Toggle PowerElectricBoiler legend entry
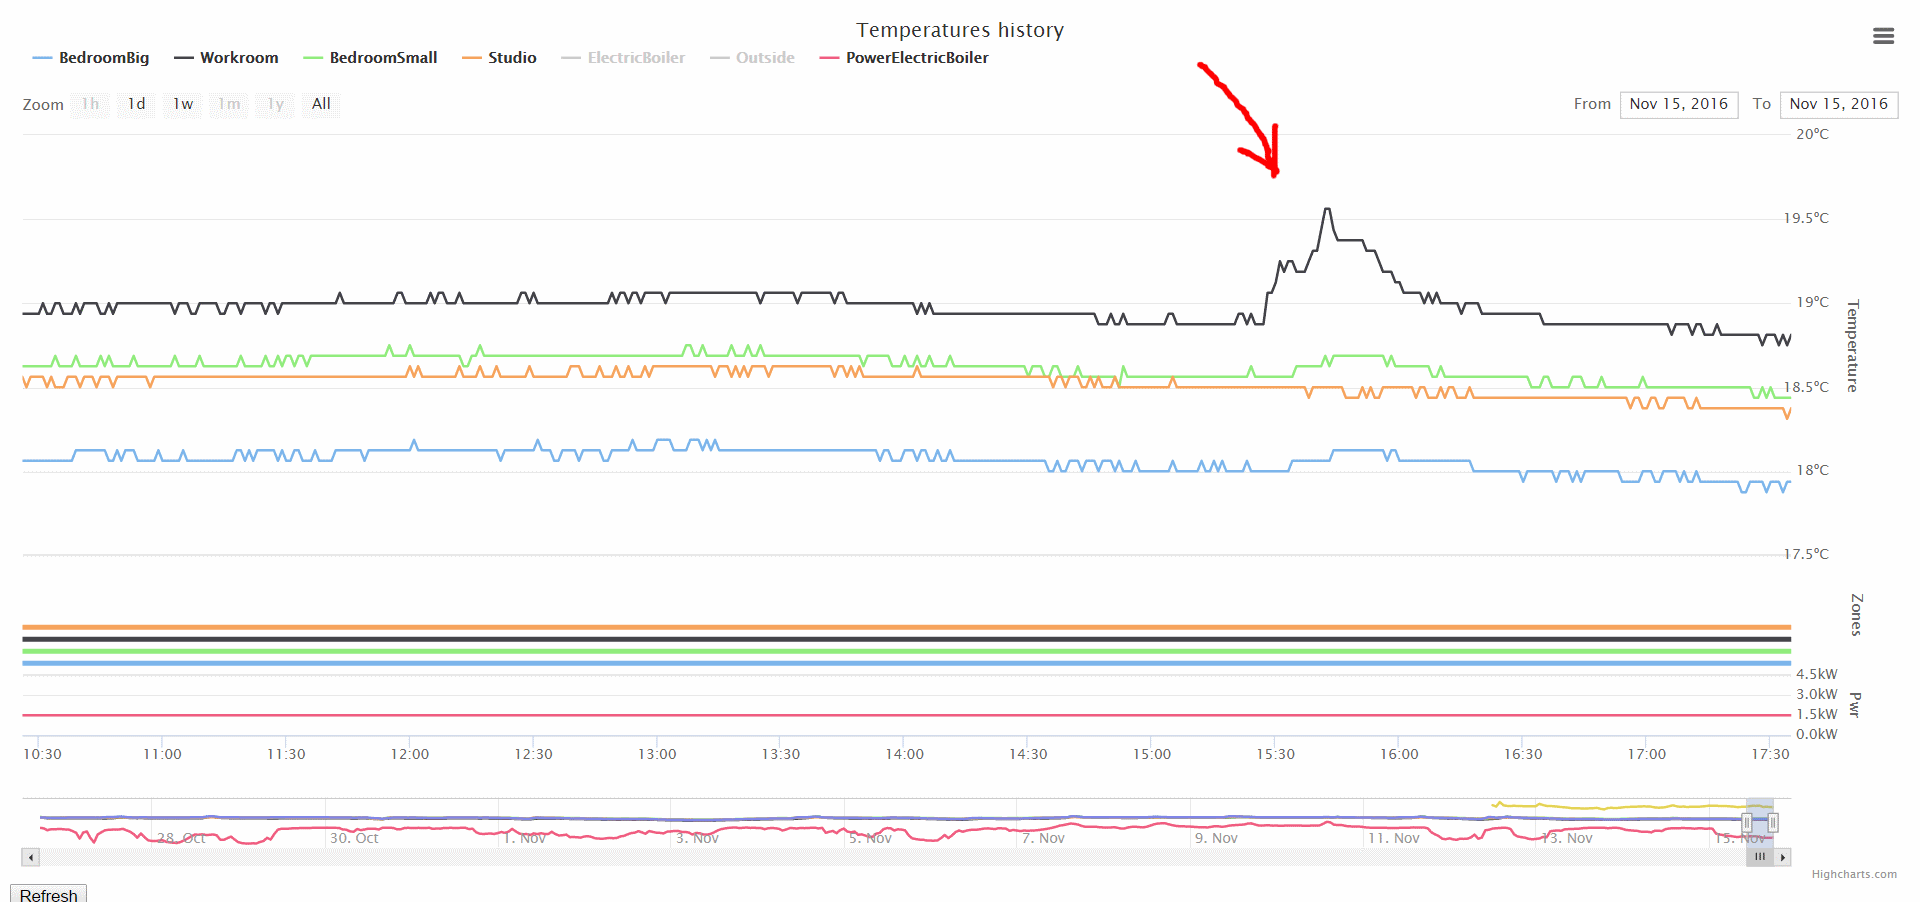The height and width of the screenshot is (902, 1920). [x=904, y=58]
